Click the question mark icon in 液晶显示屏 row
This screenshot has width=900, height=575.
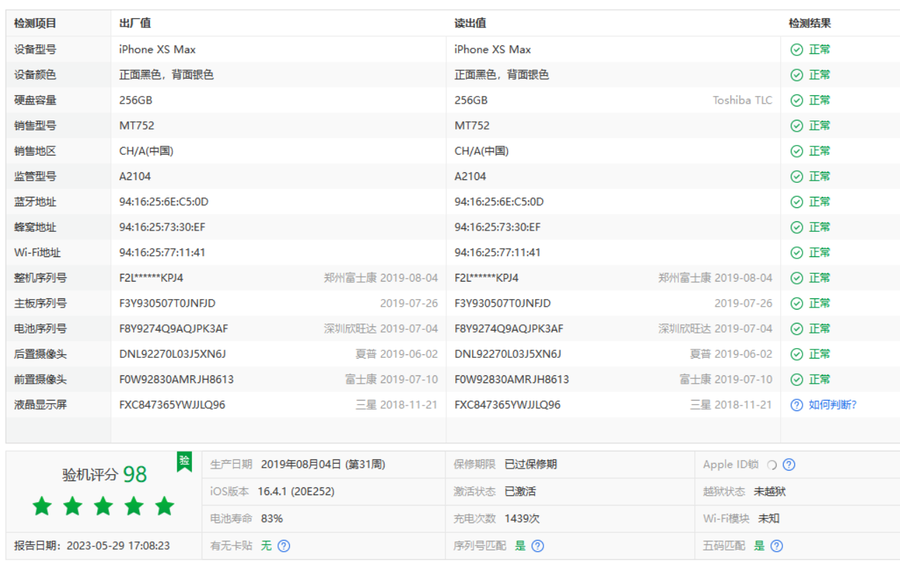797,405
